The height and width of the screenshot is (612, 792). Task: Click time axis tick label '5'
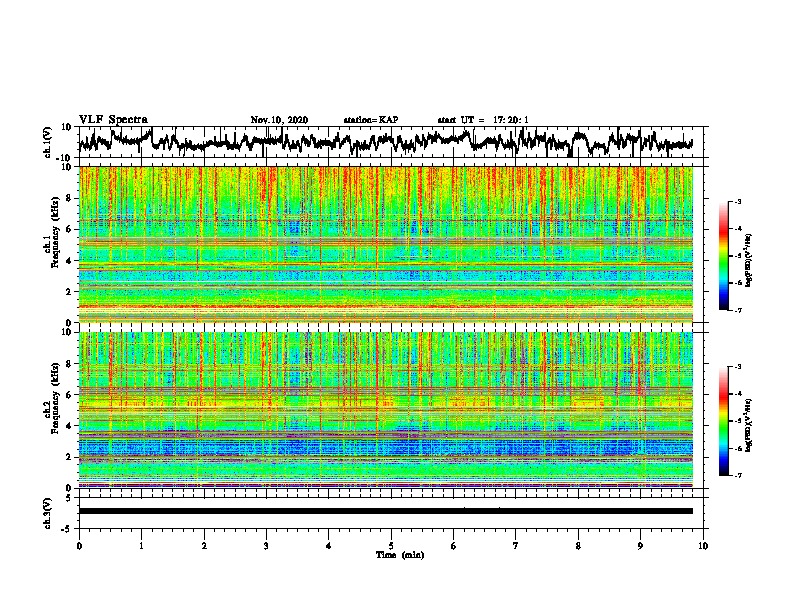[x=391, y=546]
